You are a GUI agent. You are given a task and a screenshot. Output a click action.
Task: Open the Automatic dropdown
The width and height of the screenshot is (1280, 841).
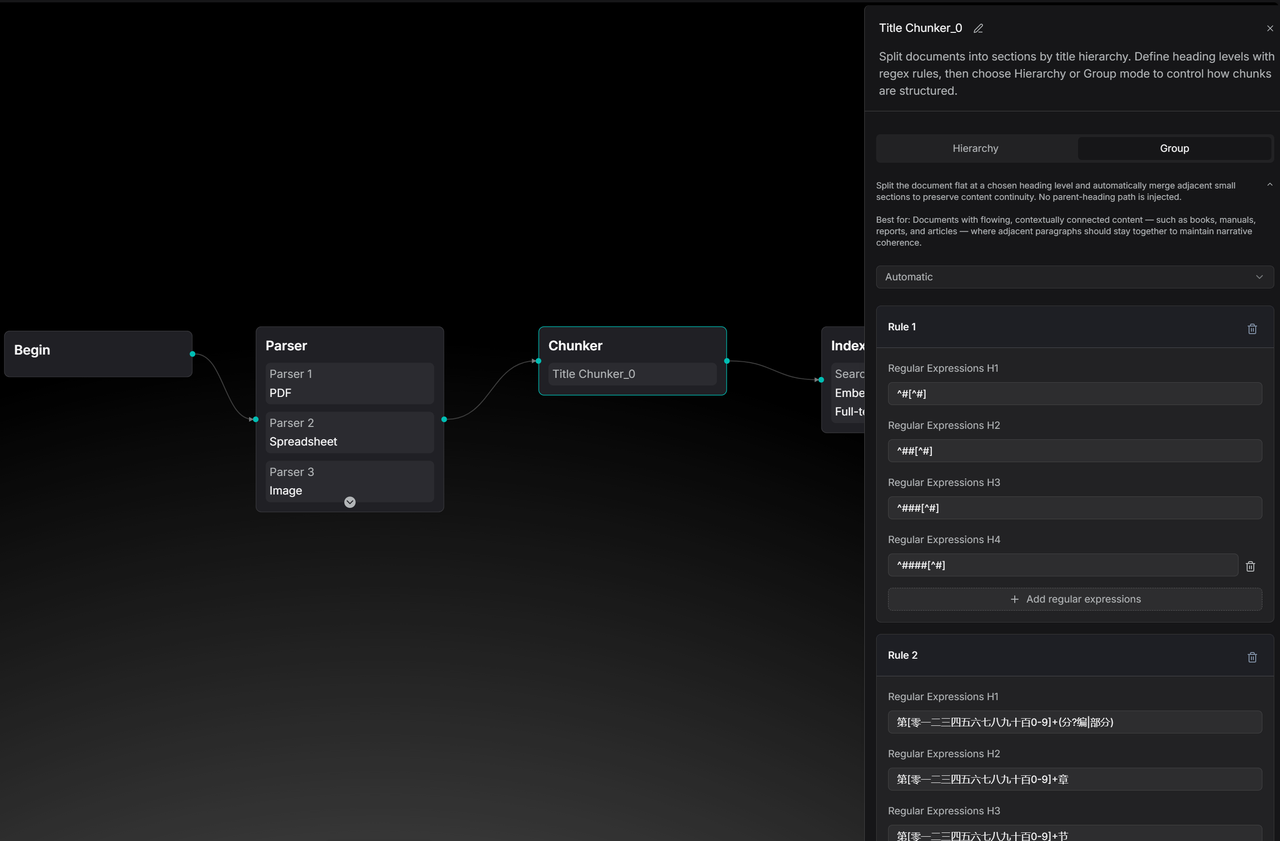click(1074, 277)
